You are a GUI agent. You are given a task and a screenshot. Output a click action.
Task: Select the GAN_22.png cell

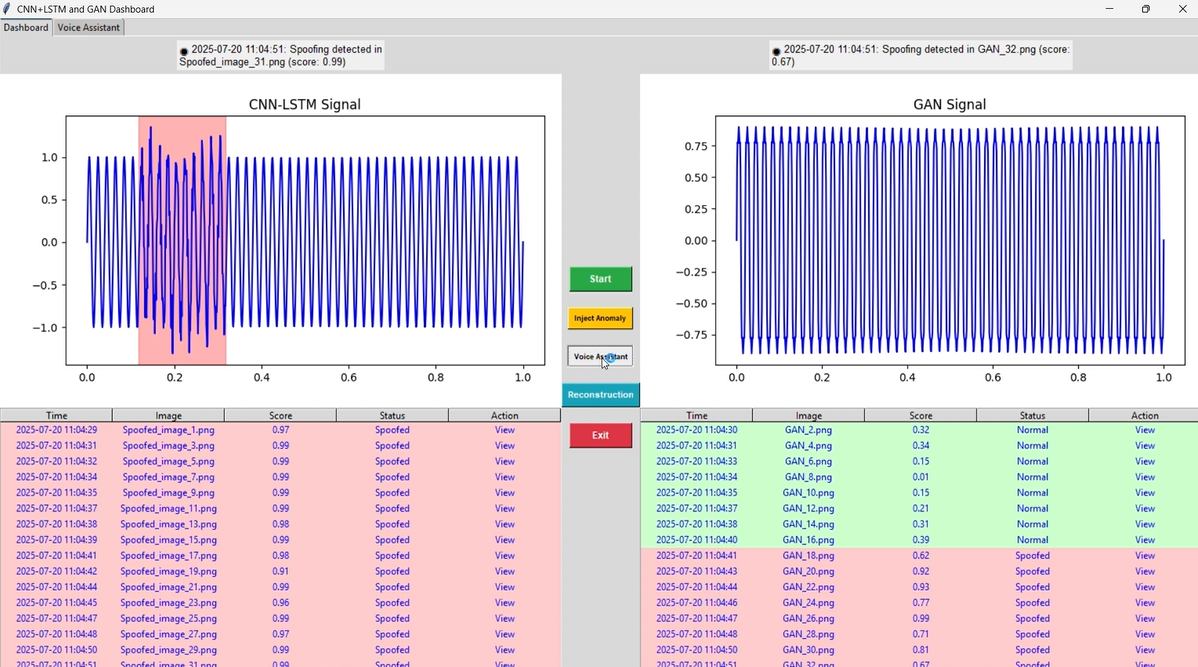click(808, 588)
